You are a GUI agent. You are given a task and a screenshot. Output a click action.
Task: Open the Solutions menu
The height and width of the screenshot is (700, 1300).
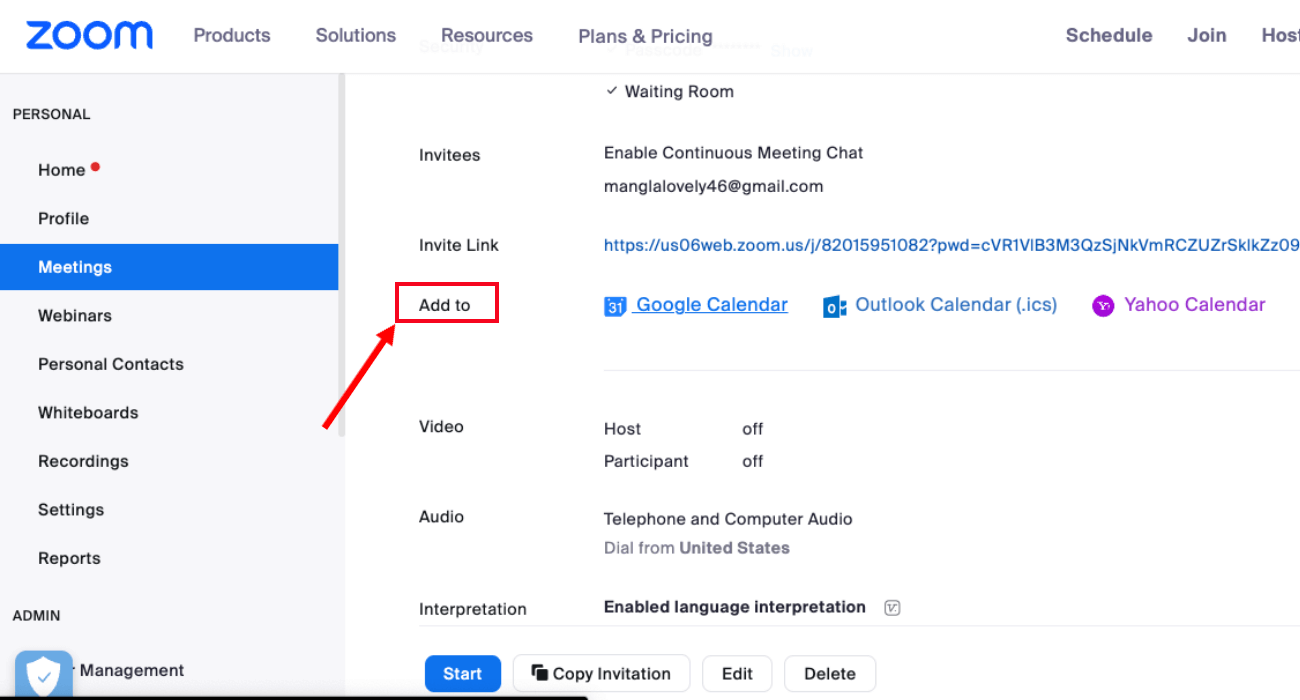coord(356,35)
